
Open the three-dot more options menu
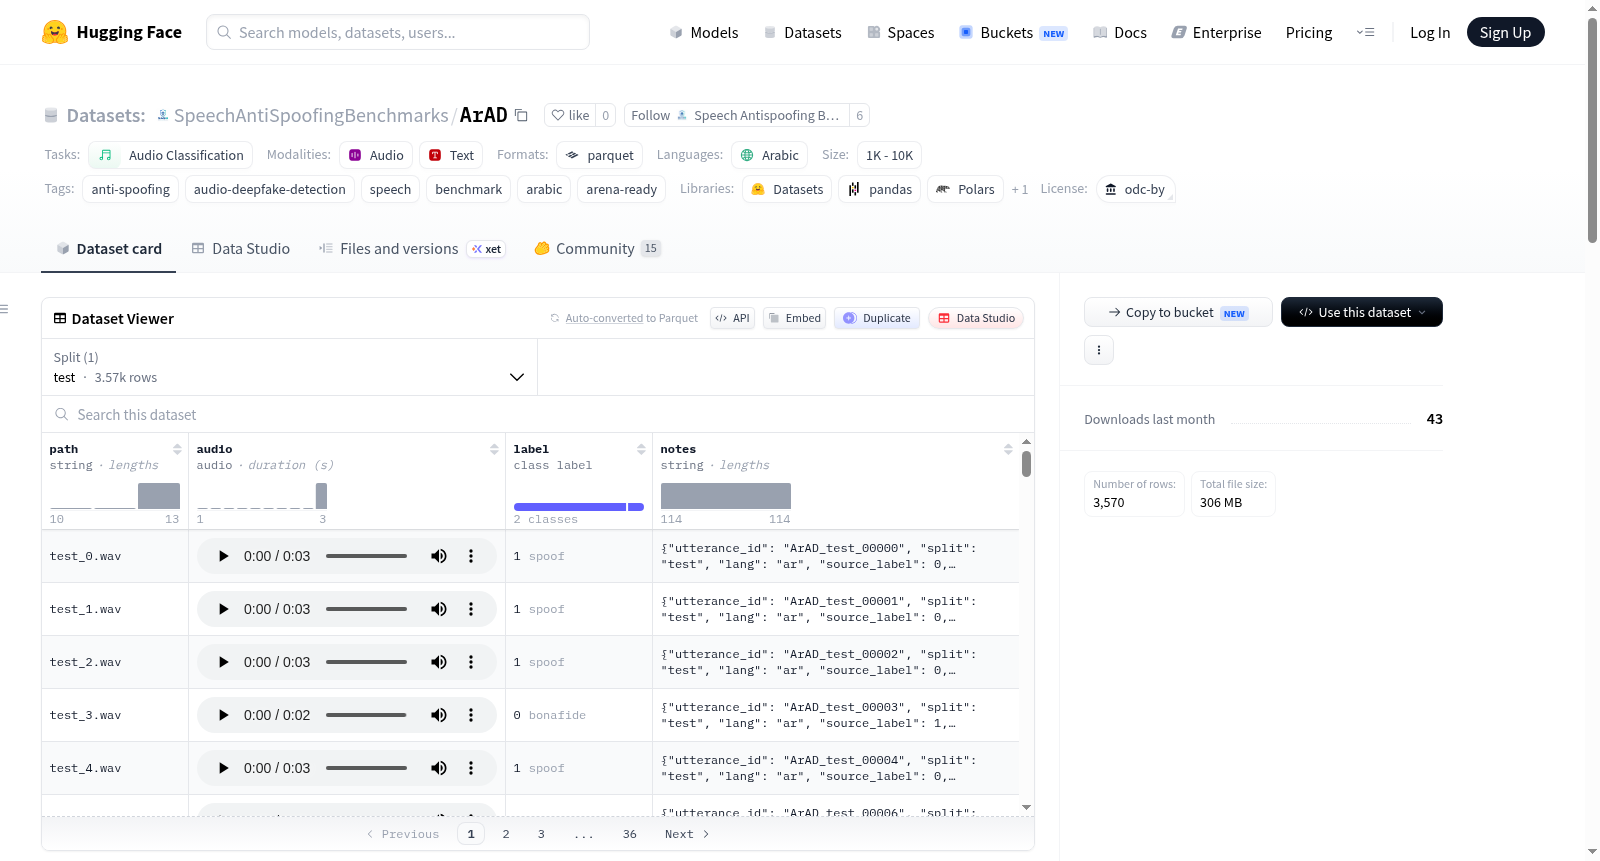click(1099, 350)
